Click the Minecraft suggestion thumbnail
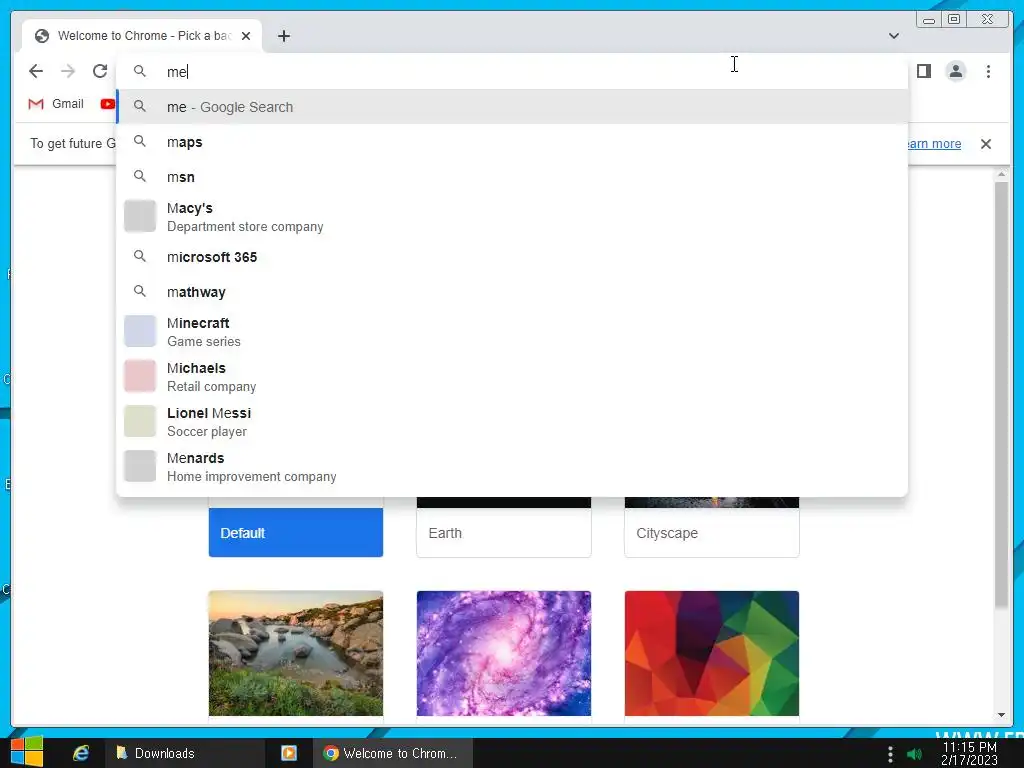Image resolution: width=1024 pixels, height=768 pixels. [140, 331]
